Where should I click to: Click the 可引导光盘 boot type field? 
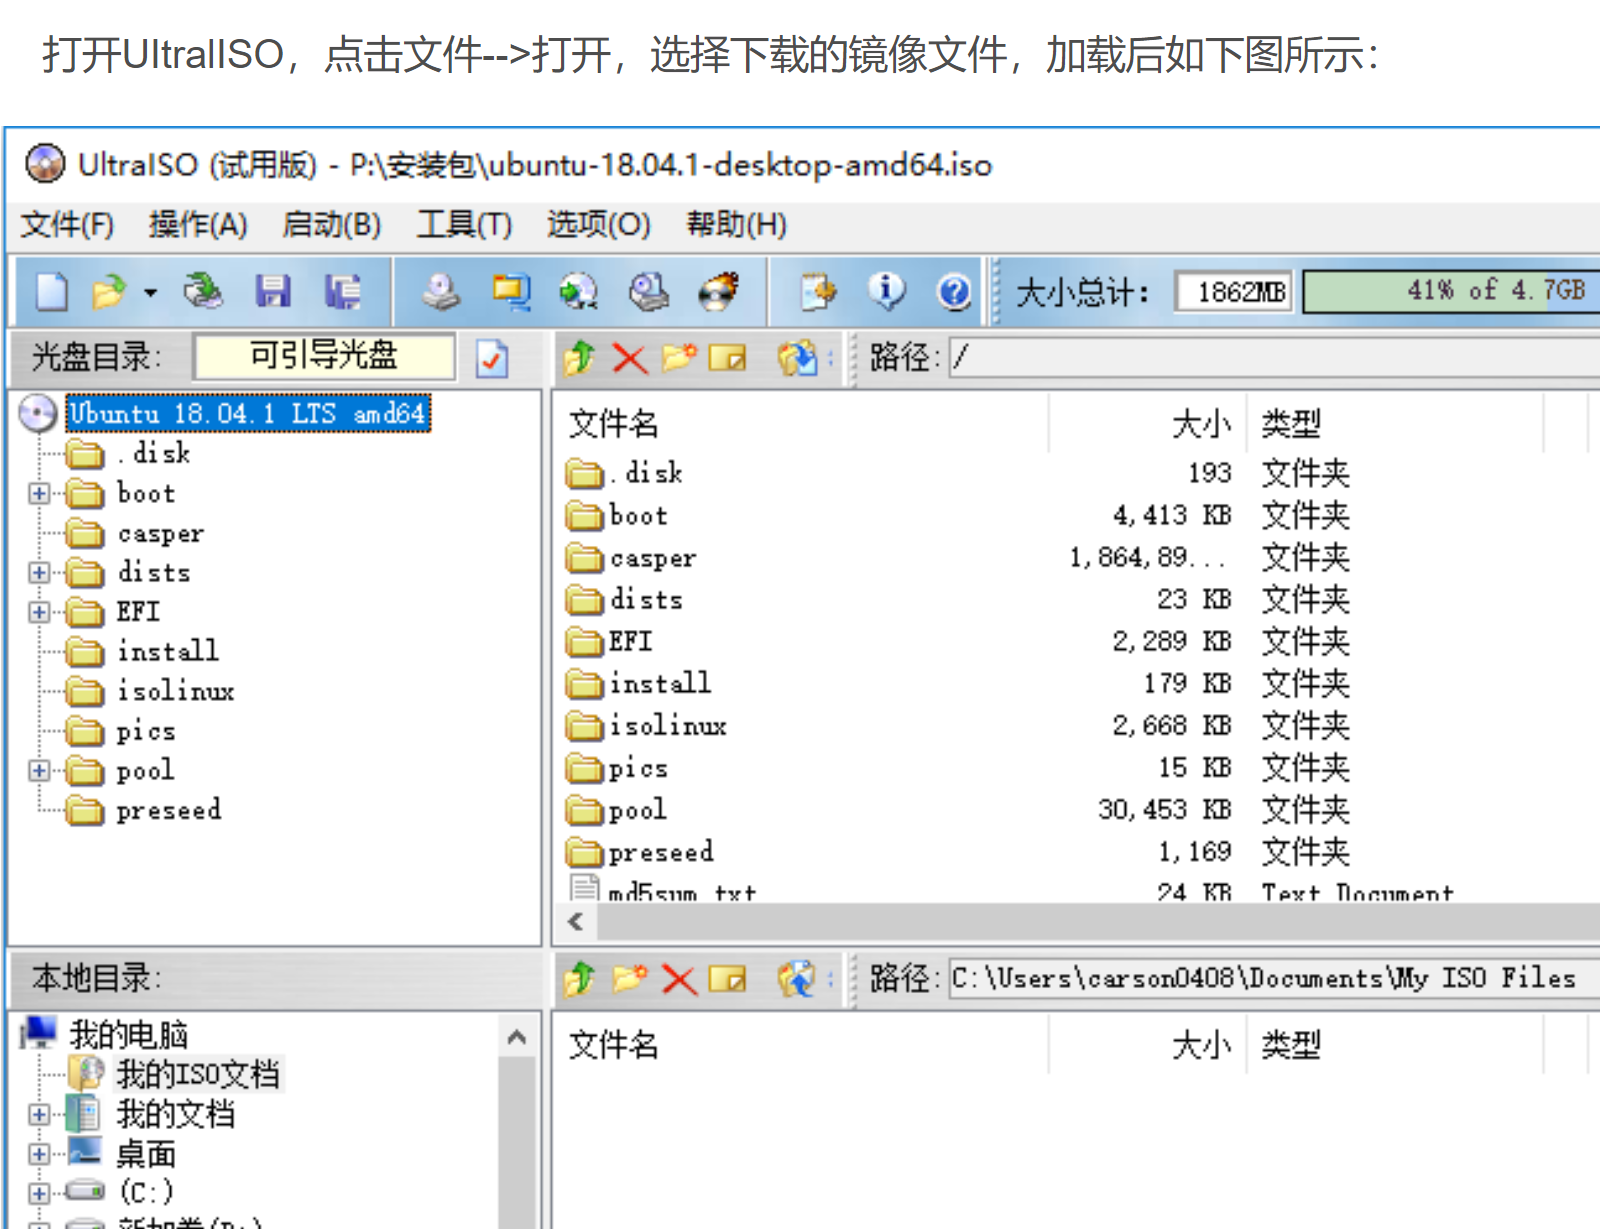(324, 356)
